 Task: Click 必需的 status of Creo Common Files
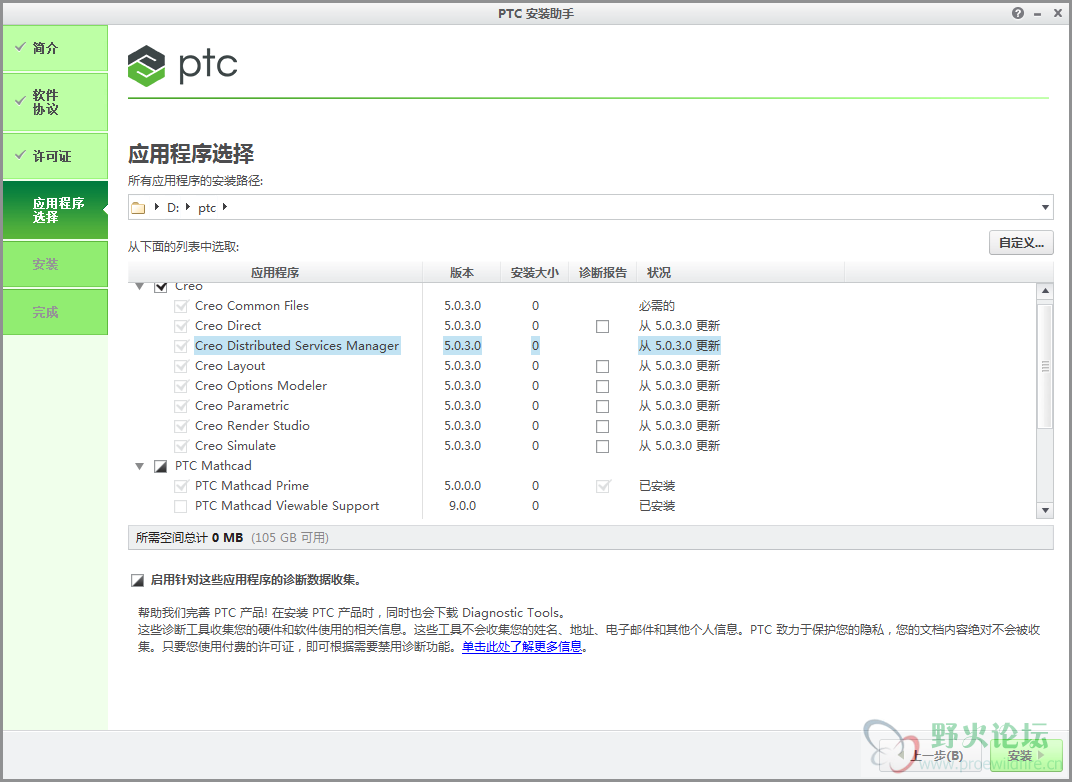click(x=656, y=306)
